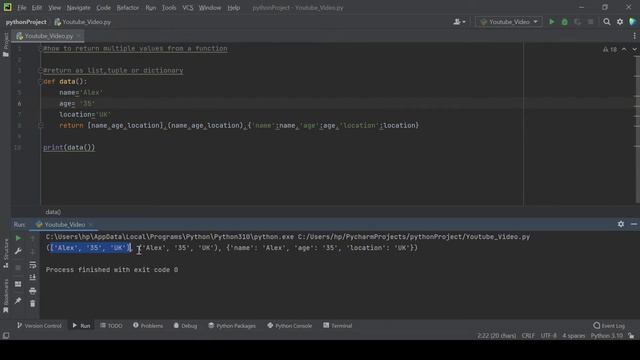
Task: Open the VCS menu
Action: tap(188, 8)
